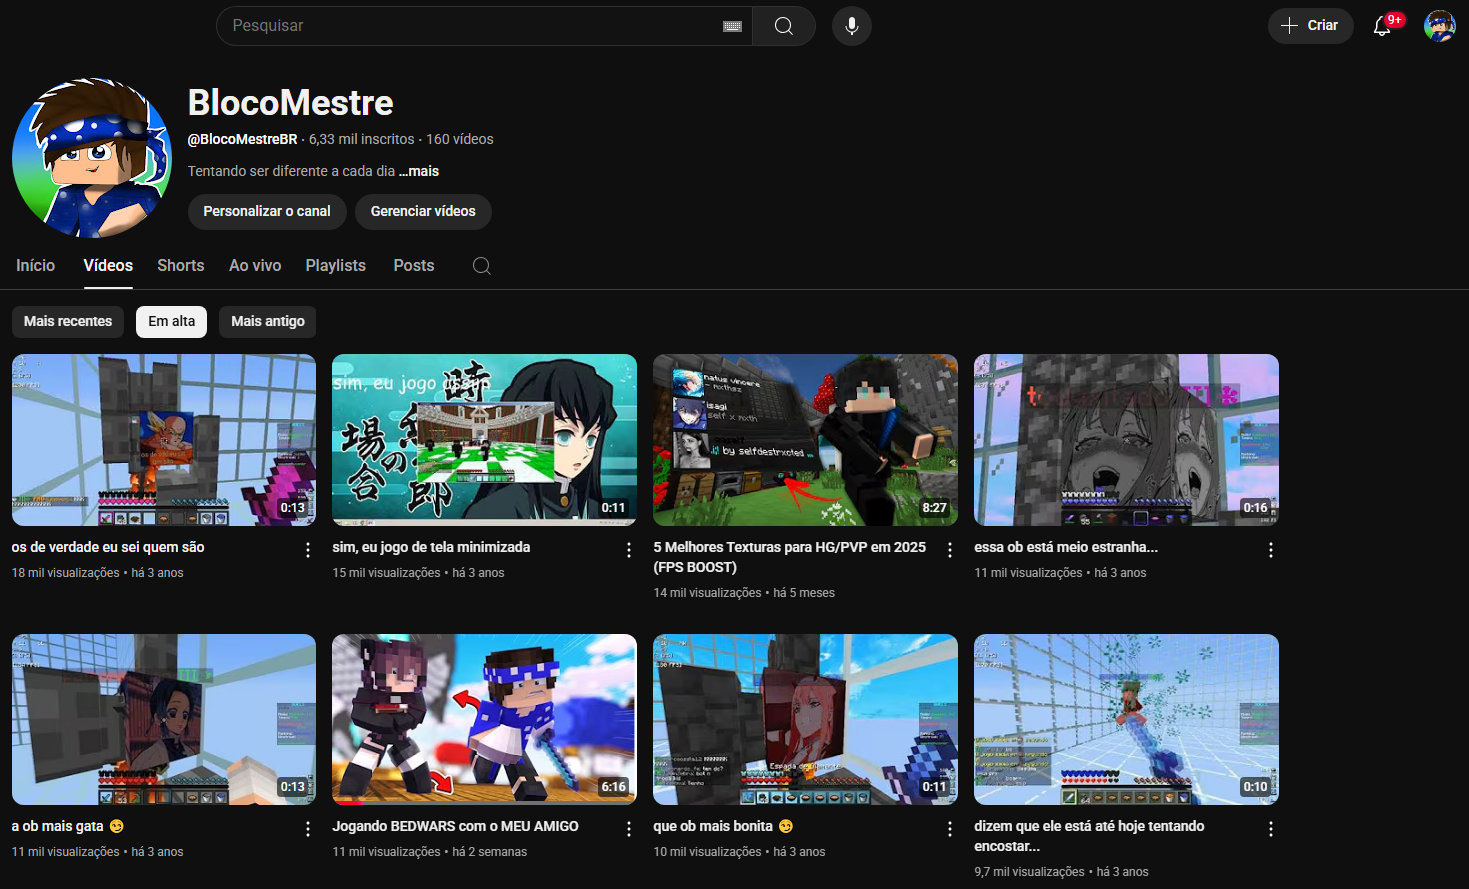Screen dimensions: 1469x889
Task: Select the 'Em alta' filter chip
Action: [172, 321]
